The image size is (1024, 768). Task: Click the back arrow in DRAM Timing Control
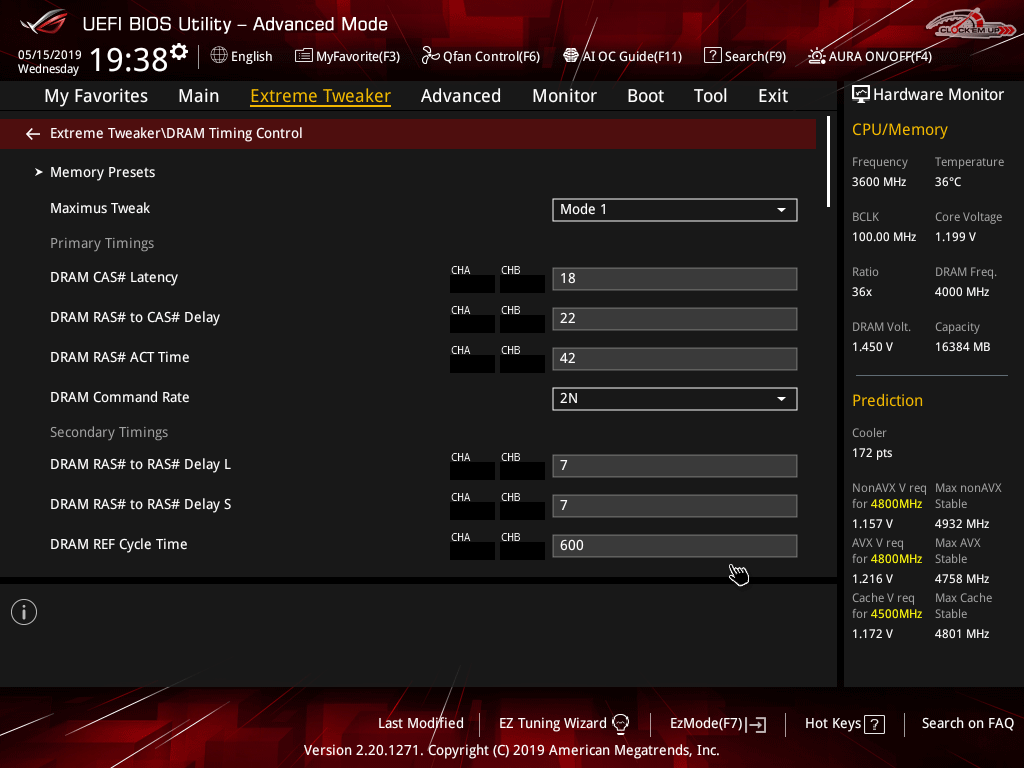[33, 134]
